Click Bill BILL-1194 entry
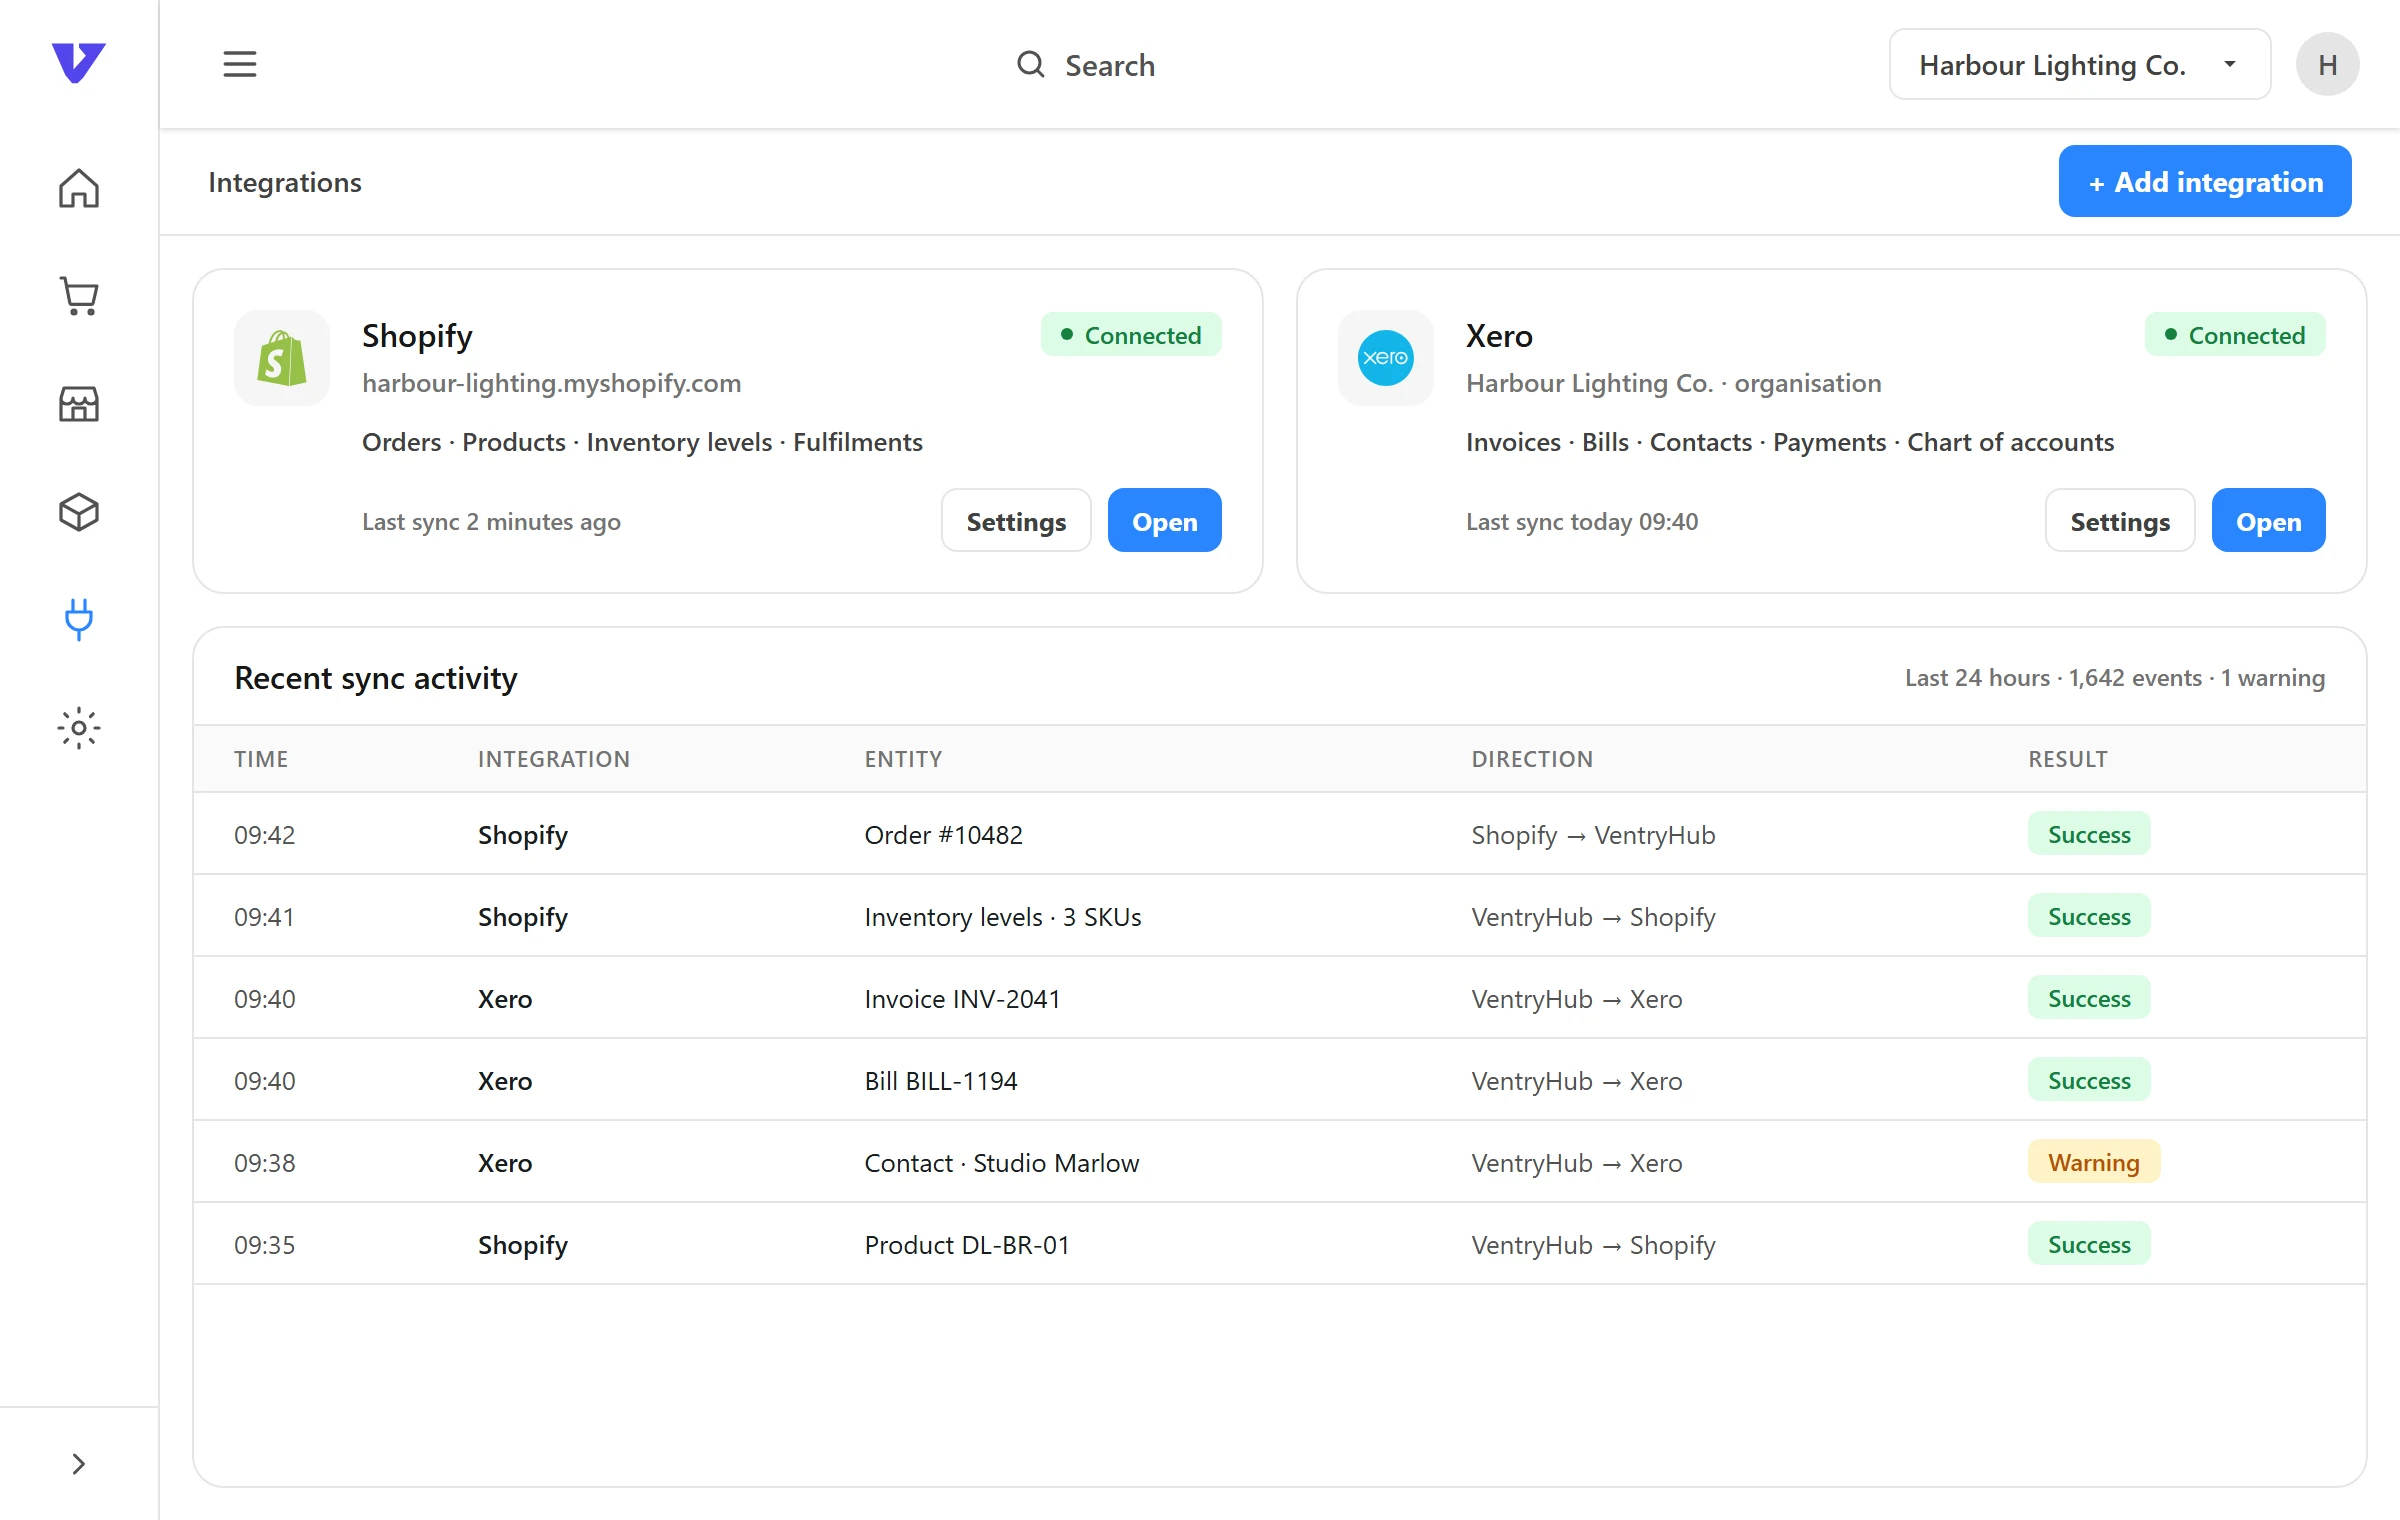 click(x=941, y=1081)
